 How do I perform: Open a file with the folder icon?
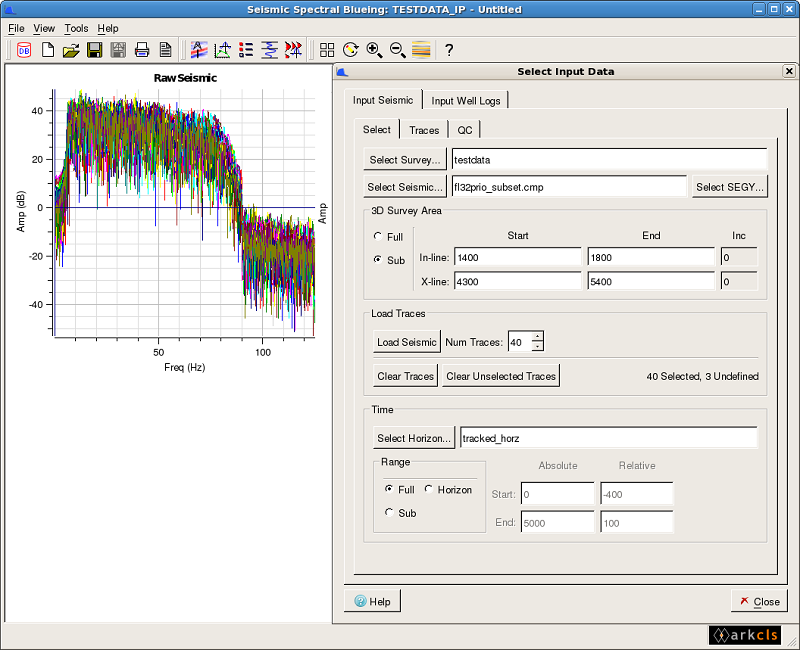(70, 50)
